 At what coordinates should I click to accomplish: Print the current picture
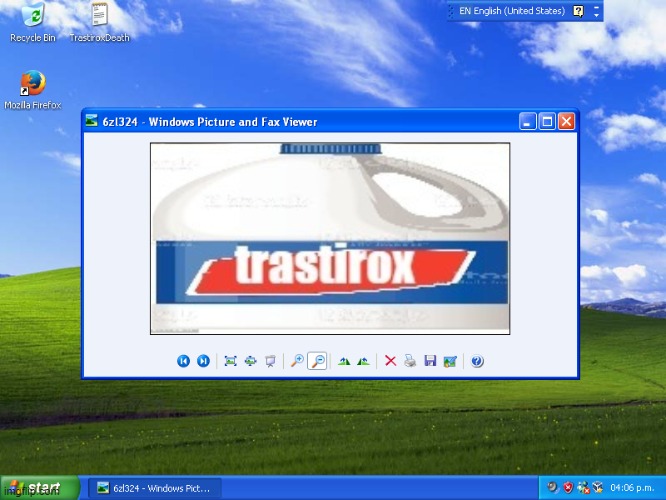click(x=410, y=361)
